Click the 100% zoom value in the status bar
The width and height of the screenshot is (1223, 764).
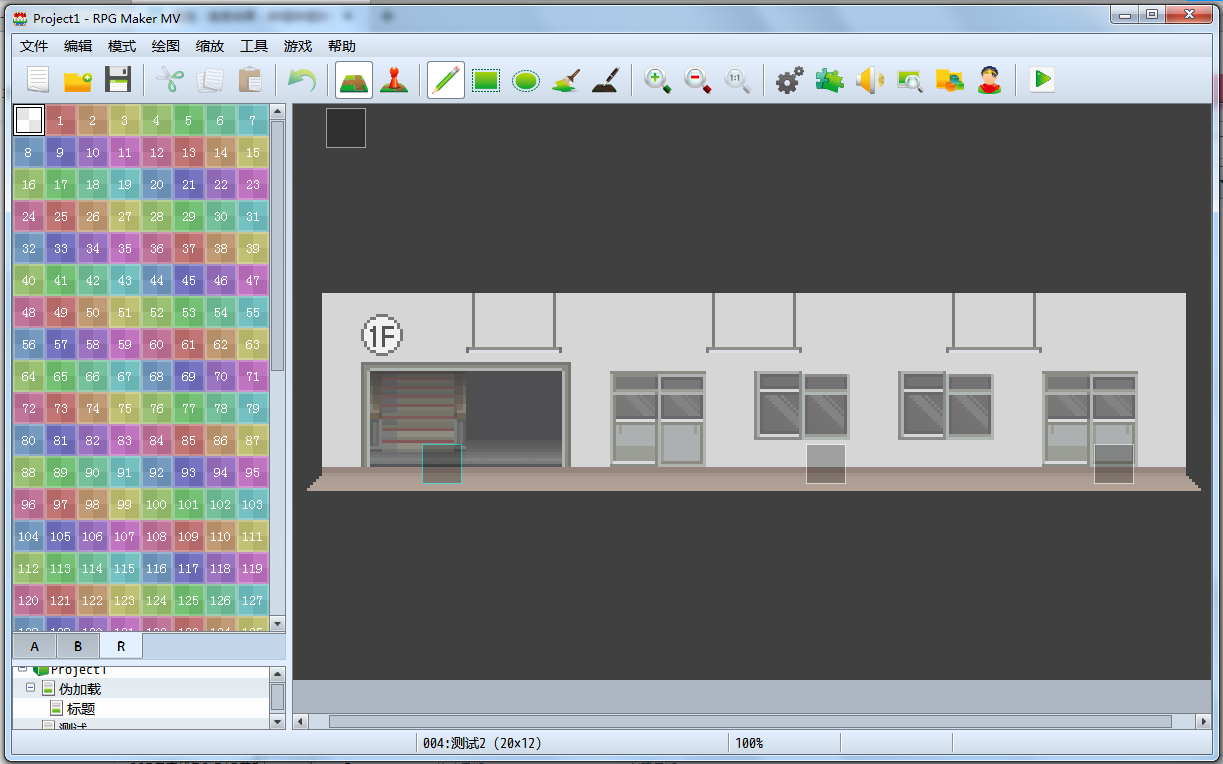click(749, 743)
